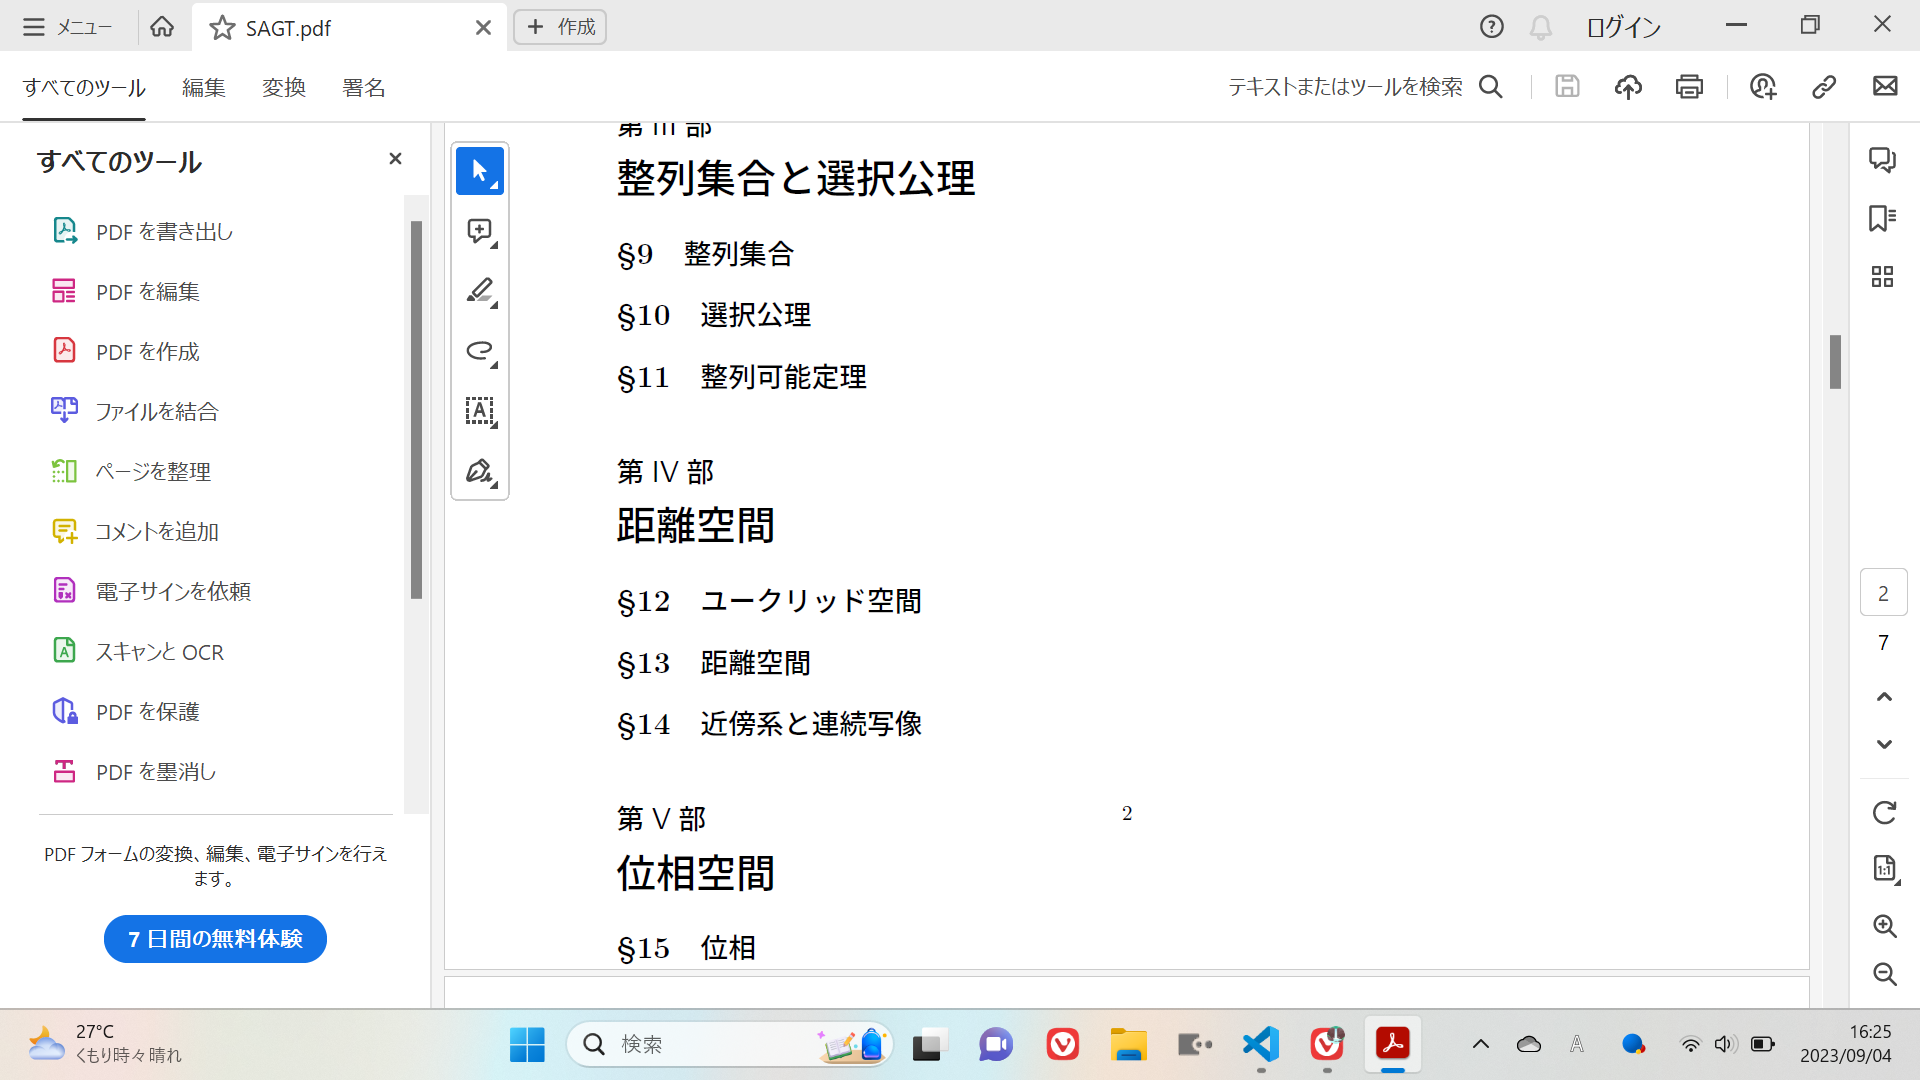This screenshot has height=1080, width=1920.
Task: Click the save floppy disk icon
Action: (x=1567, y=87)
